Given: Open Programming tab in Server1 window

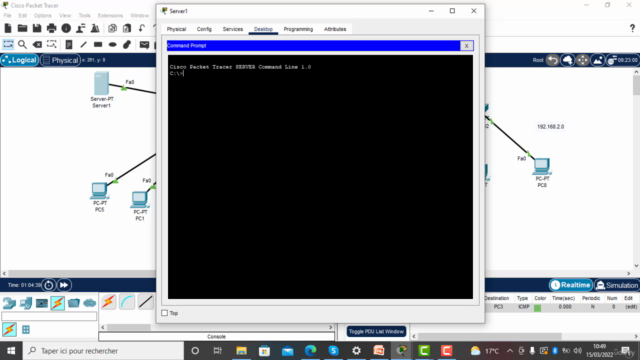Looking at the screenshot, I should 298,29.
